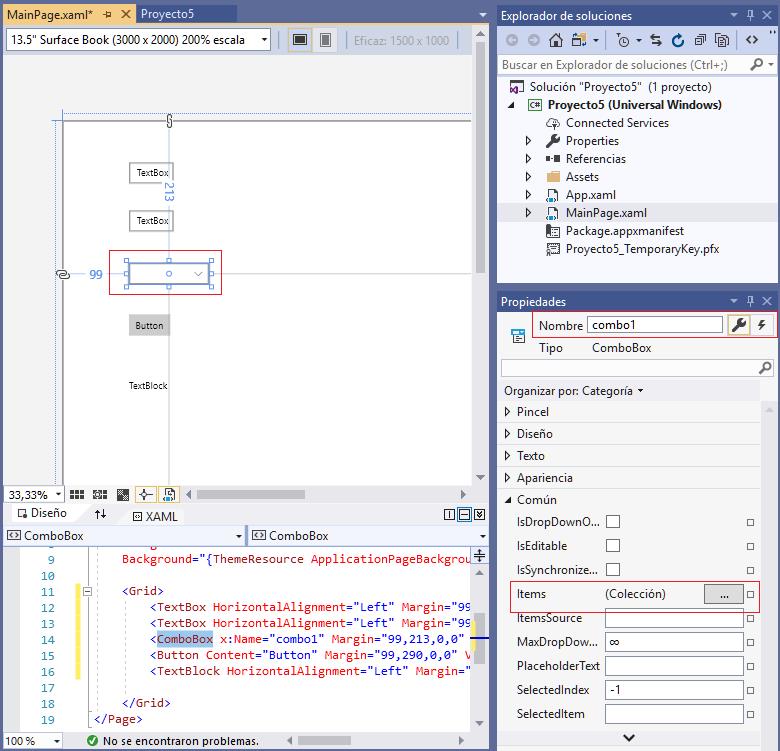Click the collapse all icon in solution explorer
Image resolution: width=780 pixels, height=751 pixels.
tap(699, 41)
